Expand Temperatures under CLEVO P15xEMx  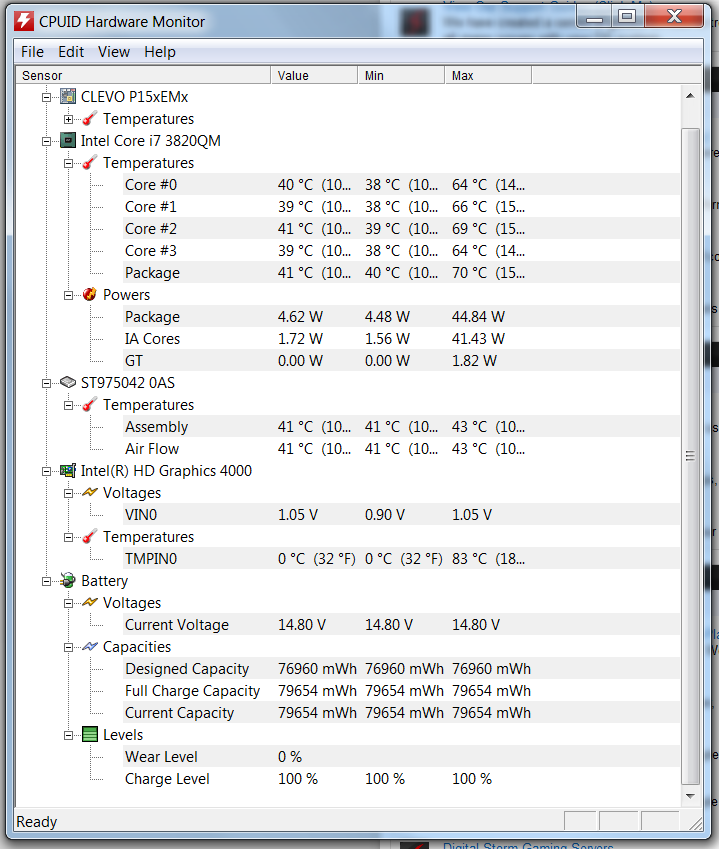click(x=68, y=119)
